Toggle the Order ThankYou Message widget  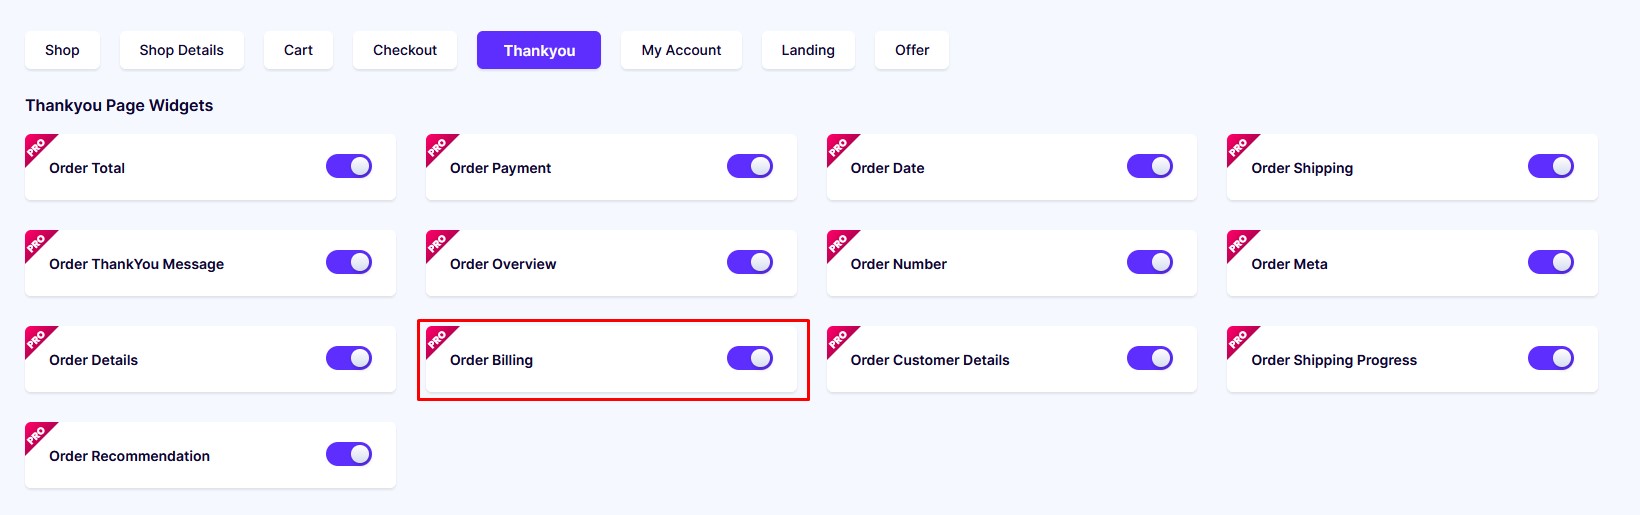click(x=349, y=262)
